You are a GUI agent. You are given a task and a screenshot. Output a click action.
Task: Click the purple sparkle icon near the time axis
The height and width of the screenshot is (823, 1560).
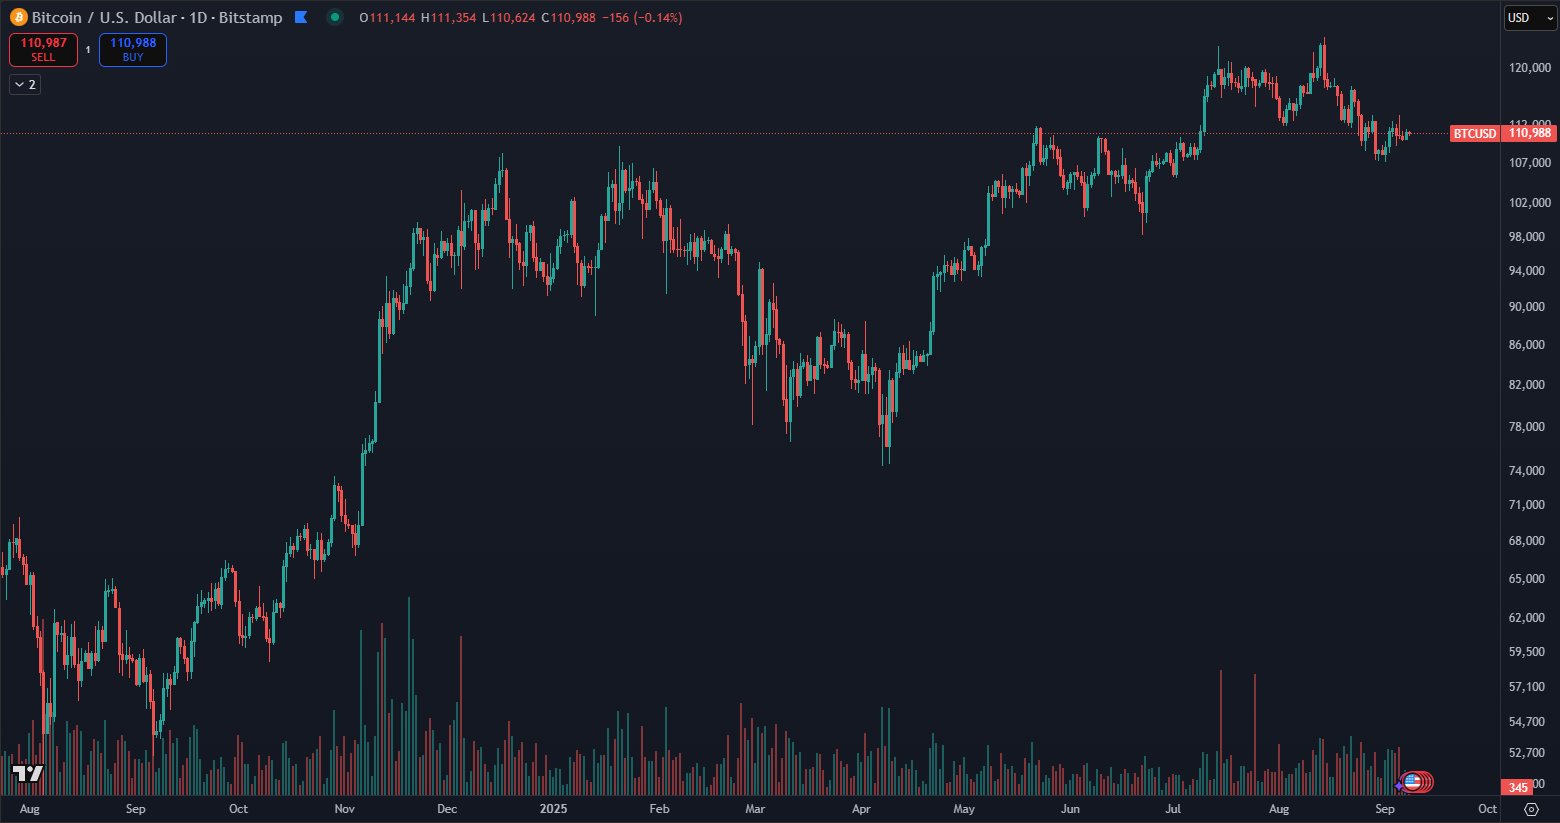[1399, 786]
